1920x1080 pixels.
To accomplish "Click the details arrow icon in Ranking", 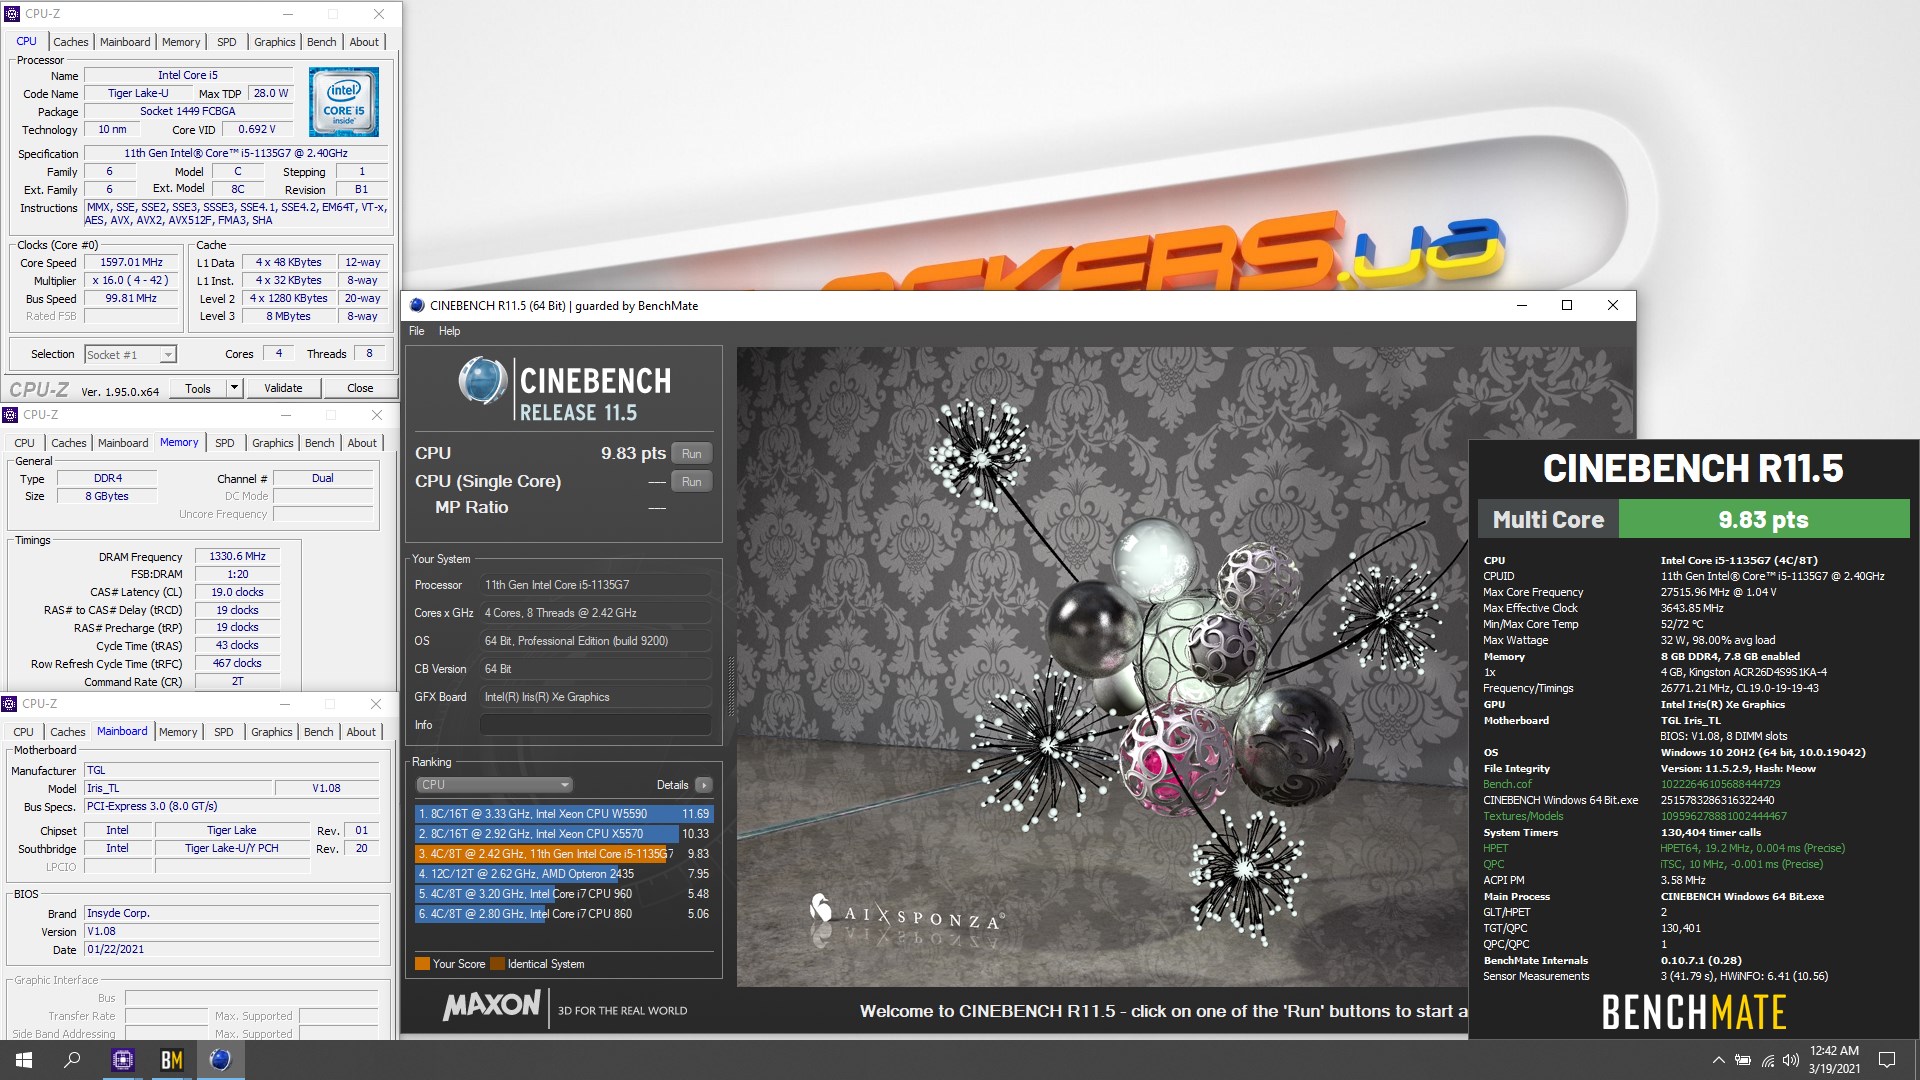I will point(704,785).
